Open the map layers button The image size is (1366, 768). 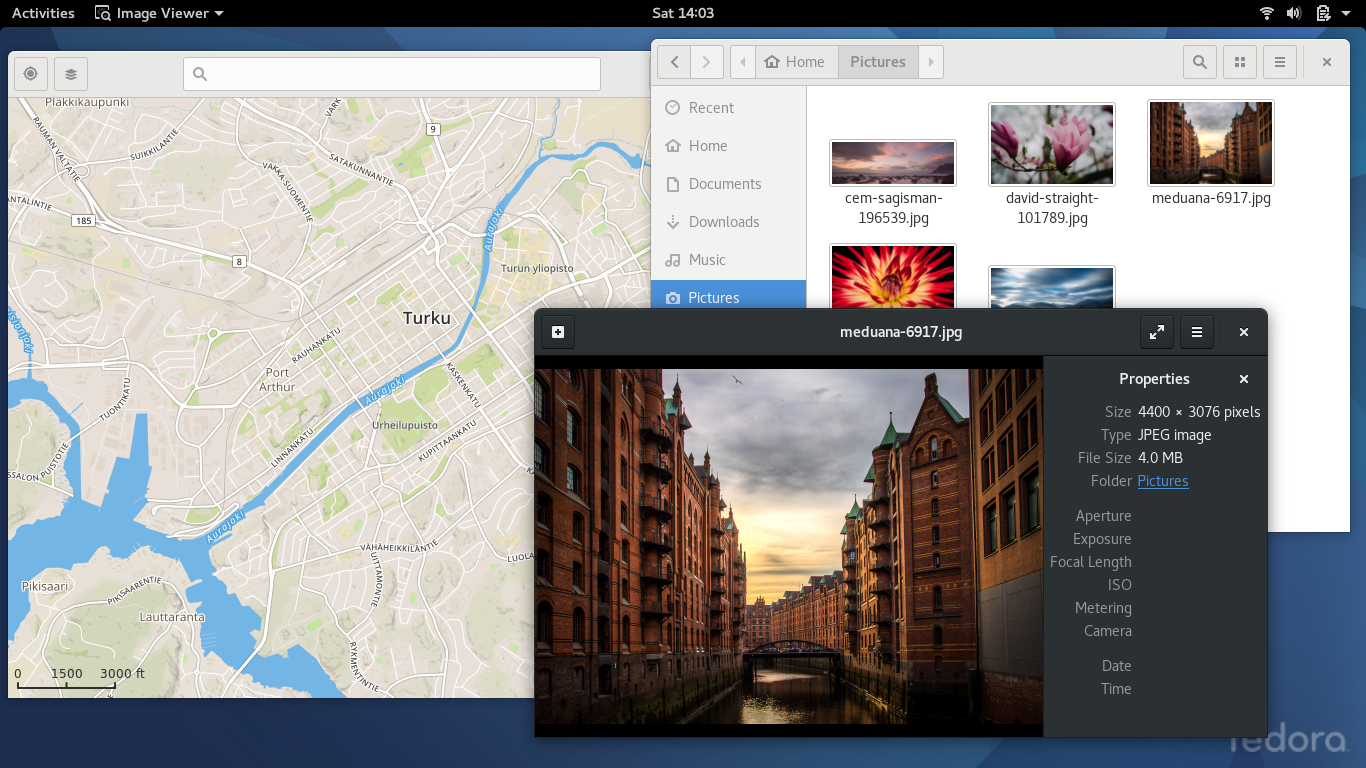click(x=71, y=74)
